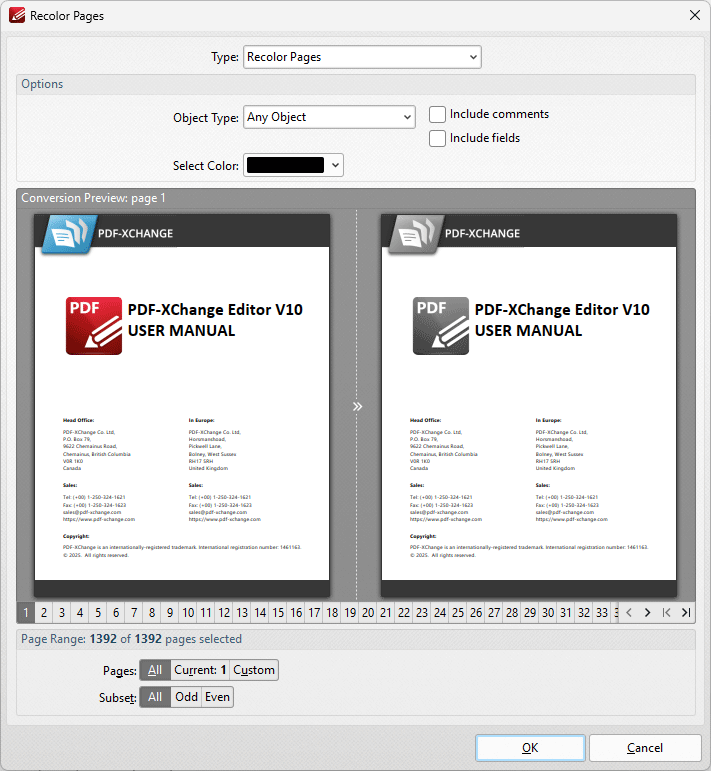The height and width of the screenshot is (771, 711).
Task: Select page 20 in preview strip
Action: [368, 612]
